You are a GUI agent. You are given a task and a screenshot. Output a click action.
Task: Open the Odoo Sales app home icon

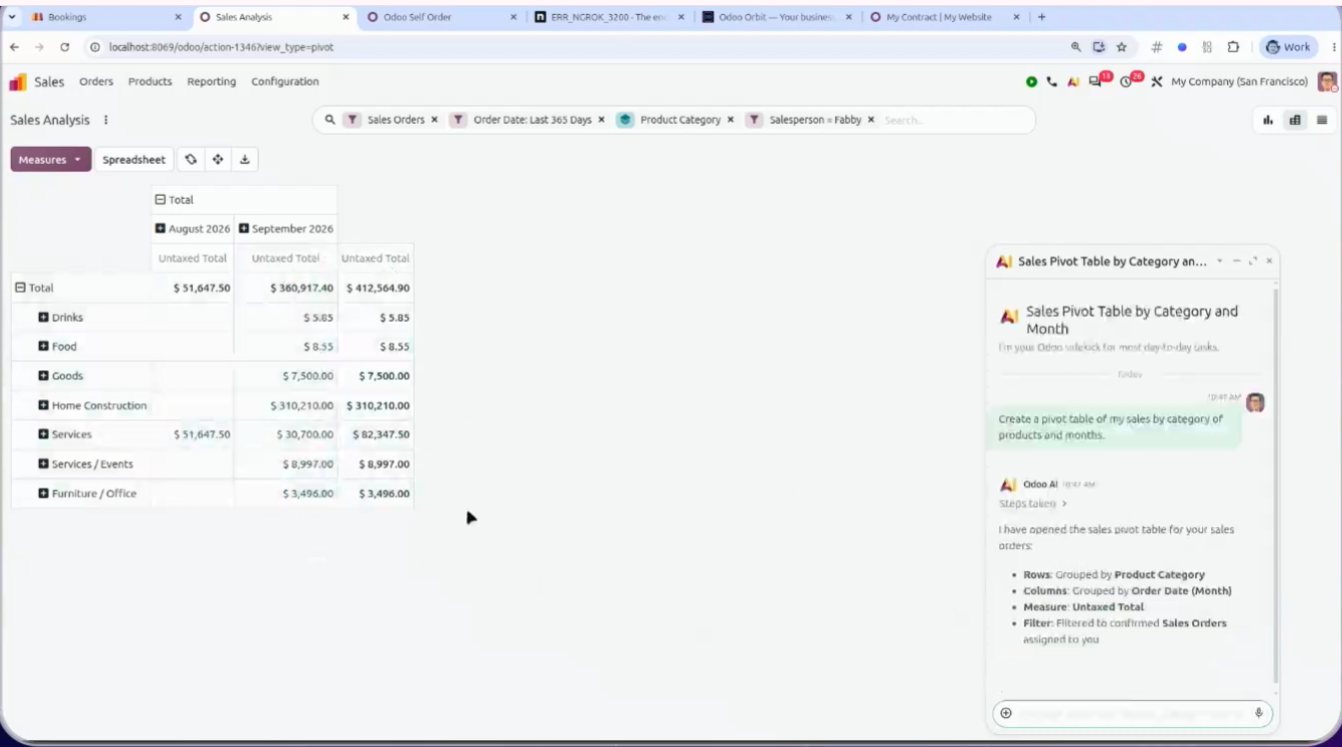18,82
